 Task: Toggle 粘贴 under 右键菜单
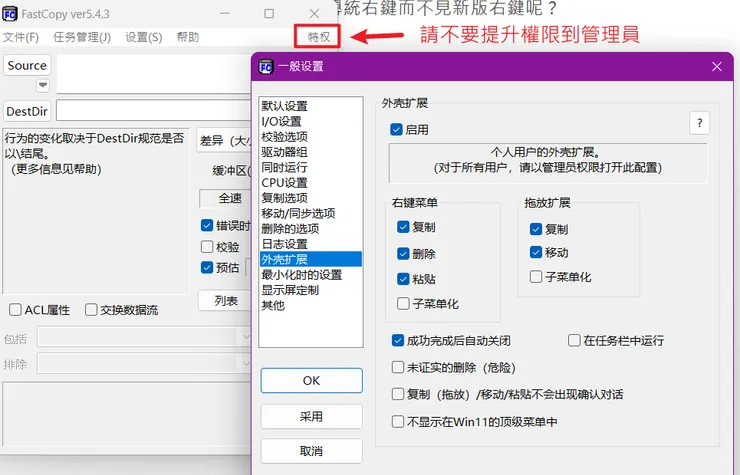tap(403, 279)
